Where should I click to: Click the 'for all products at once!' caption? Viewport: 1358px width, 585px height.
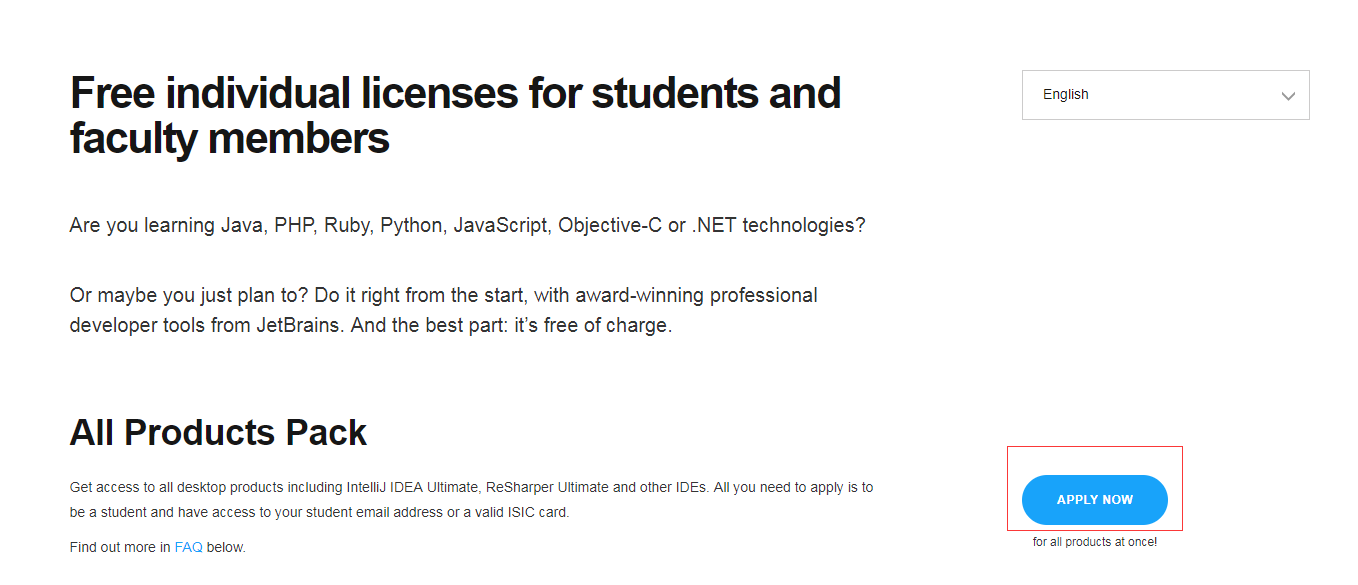tap(1094, 542)
